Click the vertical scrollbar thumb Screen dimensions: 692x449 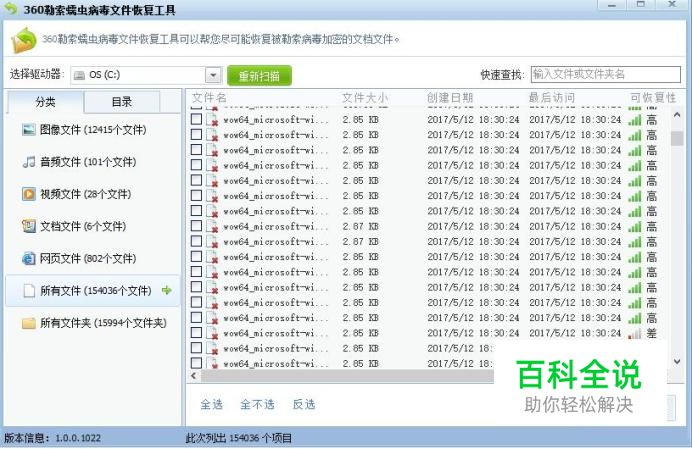coord(677,138)
